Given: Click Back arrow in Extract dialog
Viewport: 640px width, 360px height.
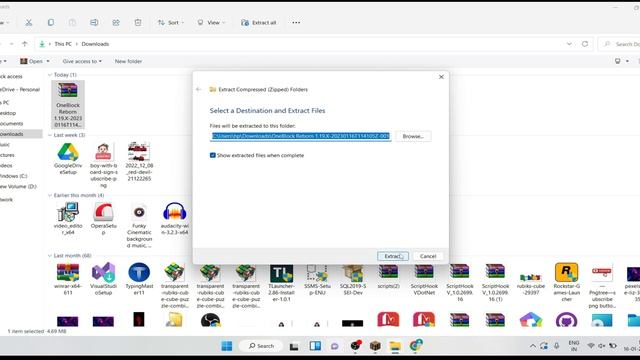Looking at the screenshot, I should pos(199,89).
